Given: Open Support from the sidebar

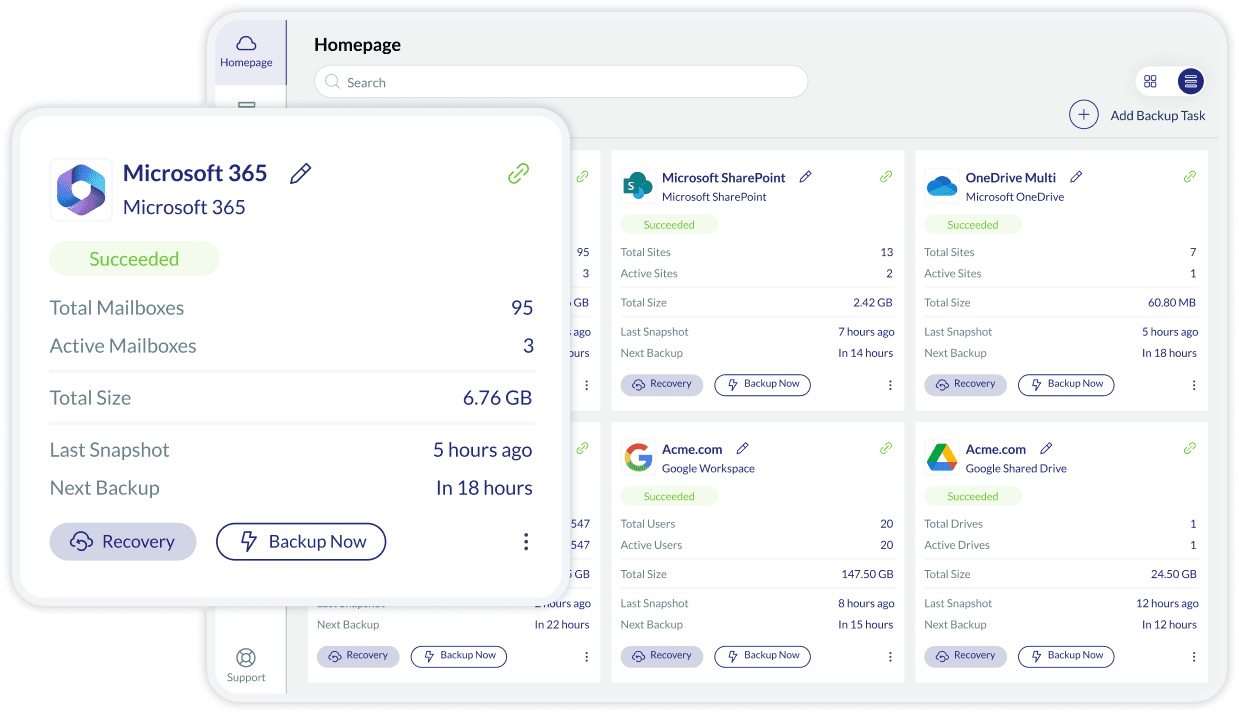Looking at the screenshot, I should tap(246, 665).
